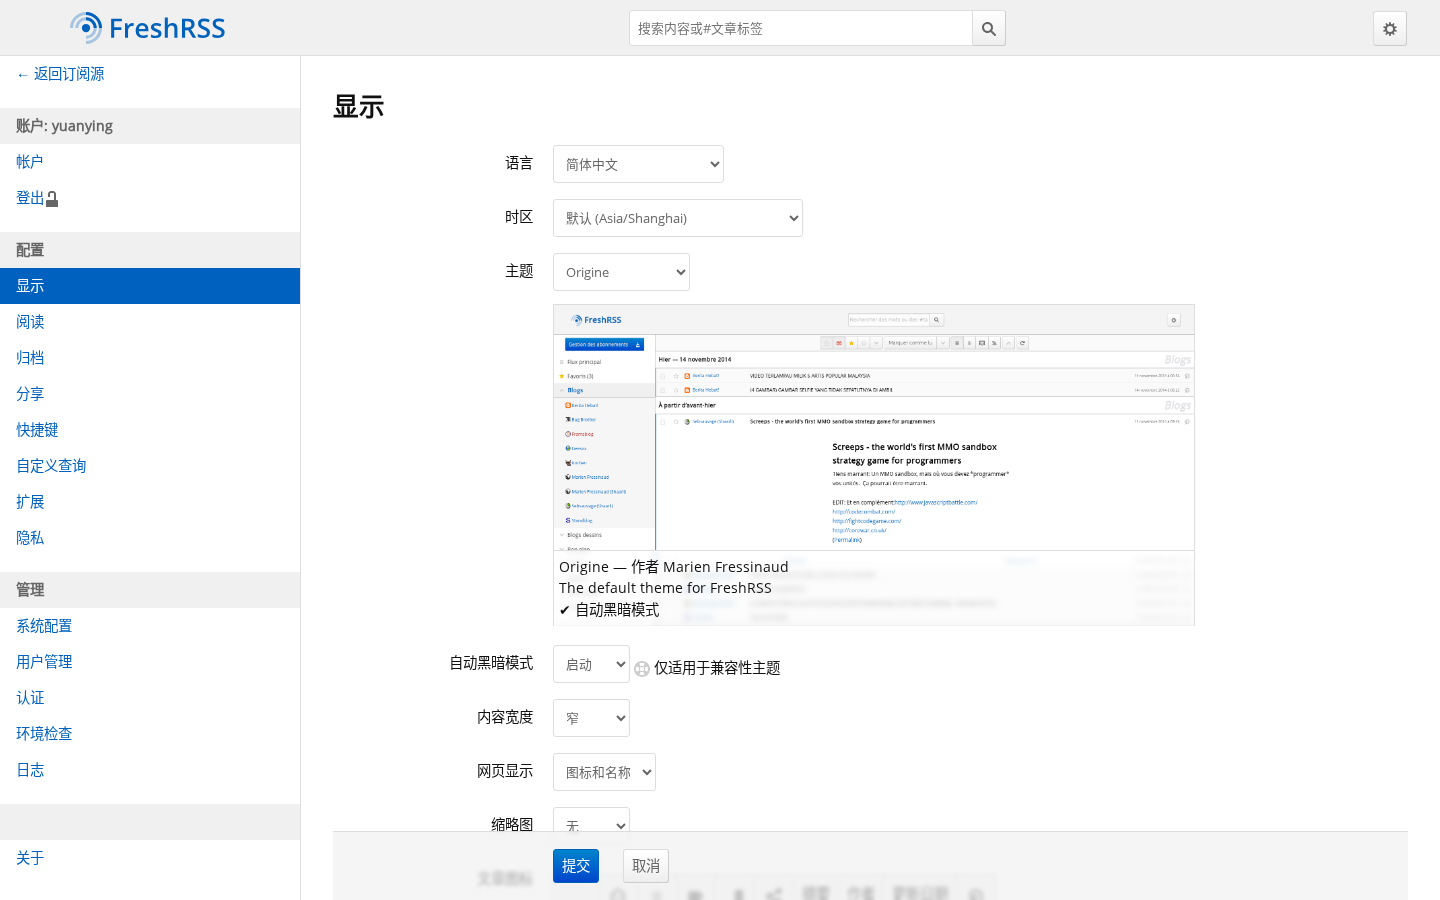1440x900 pixels.
Task: Go to 阅读 settings page
Action: pos(150,322)
